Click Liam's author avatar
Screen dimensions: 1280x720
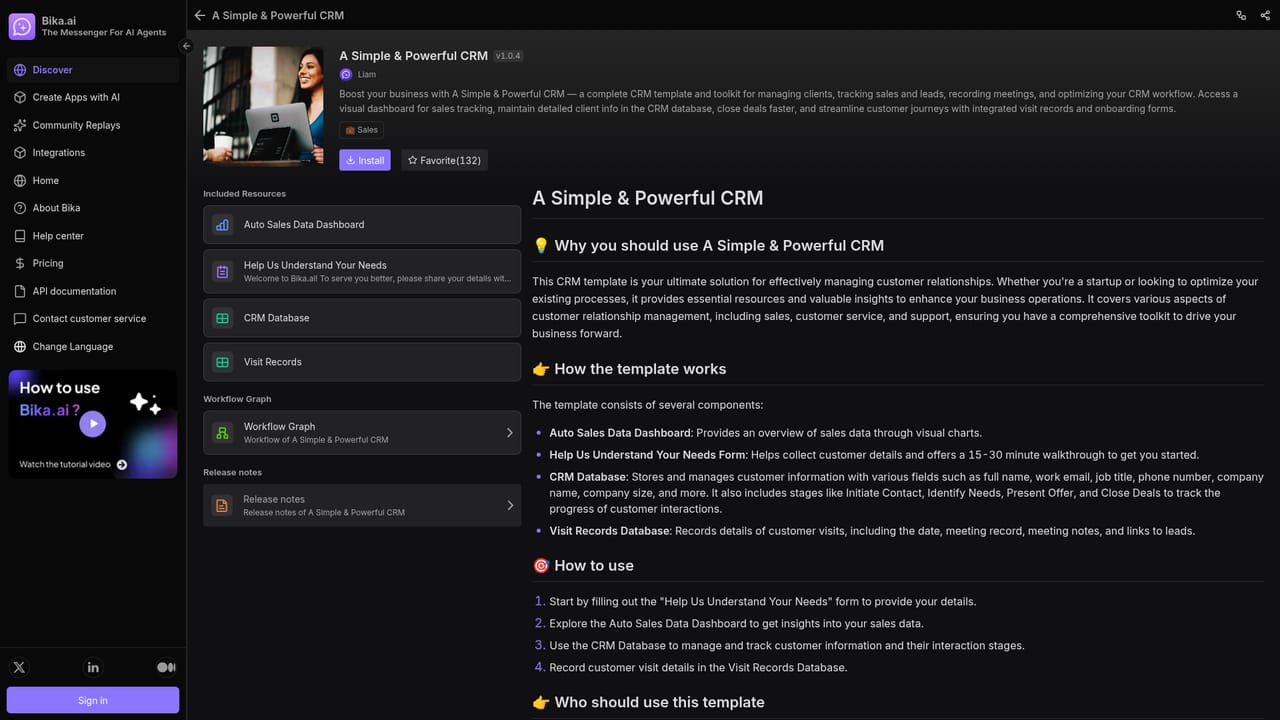346,74
